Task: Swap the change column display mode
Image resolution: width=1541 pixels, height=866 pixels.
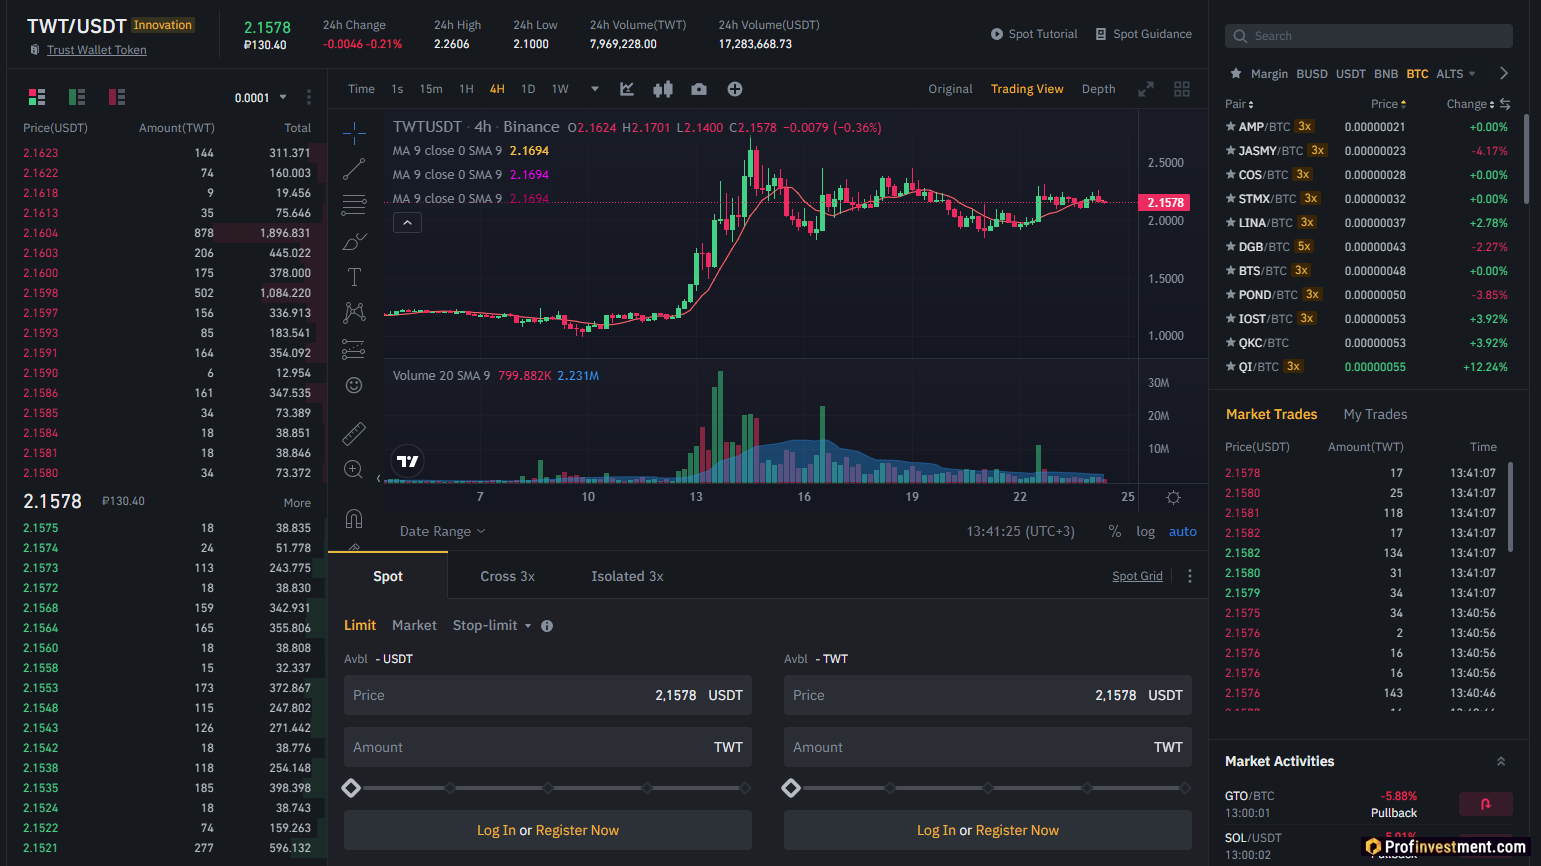Action: (x=1505, y=104)
